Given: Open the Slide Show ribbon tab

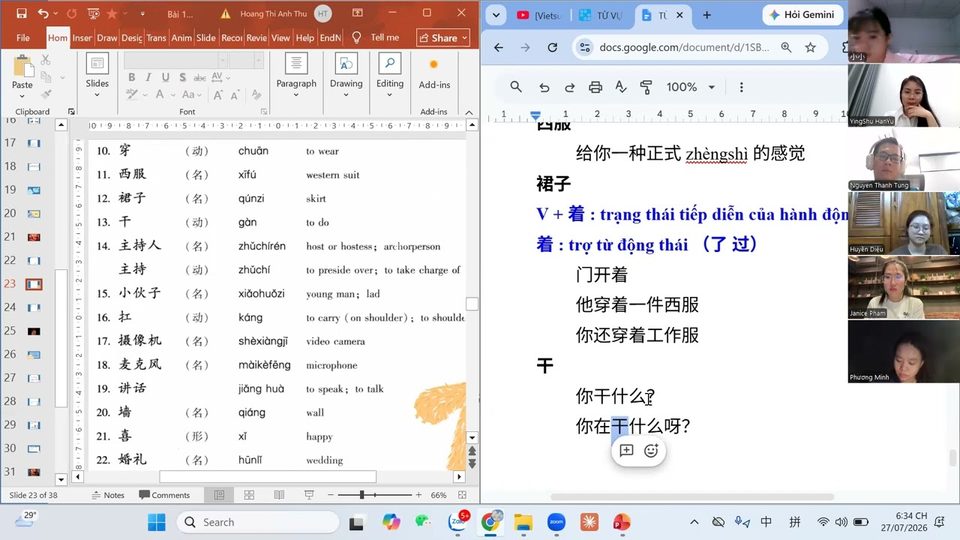Looking at the screenshot, I should point(206,37).
